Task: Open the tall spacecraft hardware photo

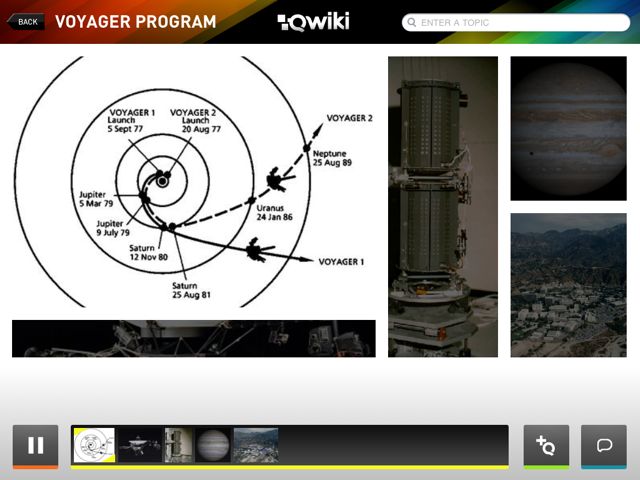Action: pos(443,207)
